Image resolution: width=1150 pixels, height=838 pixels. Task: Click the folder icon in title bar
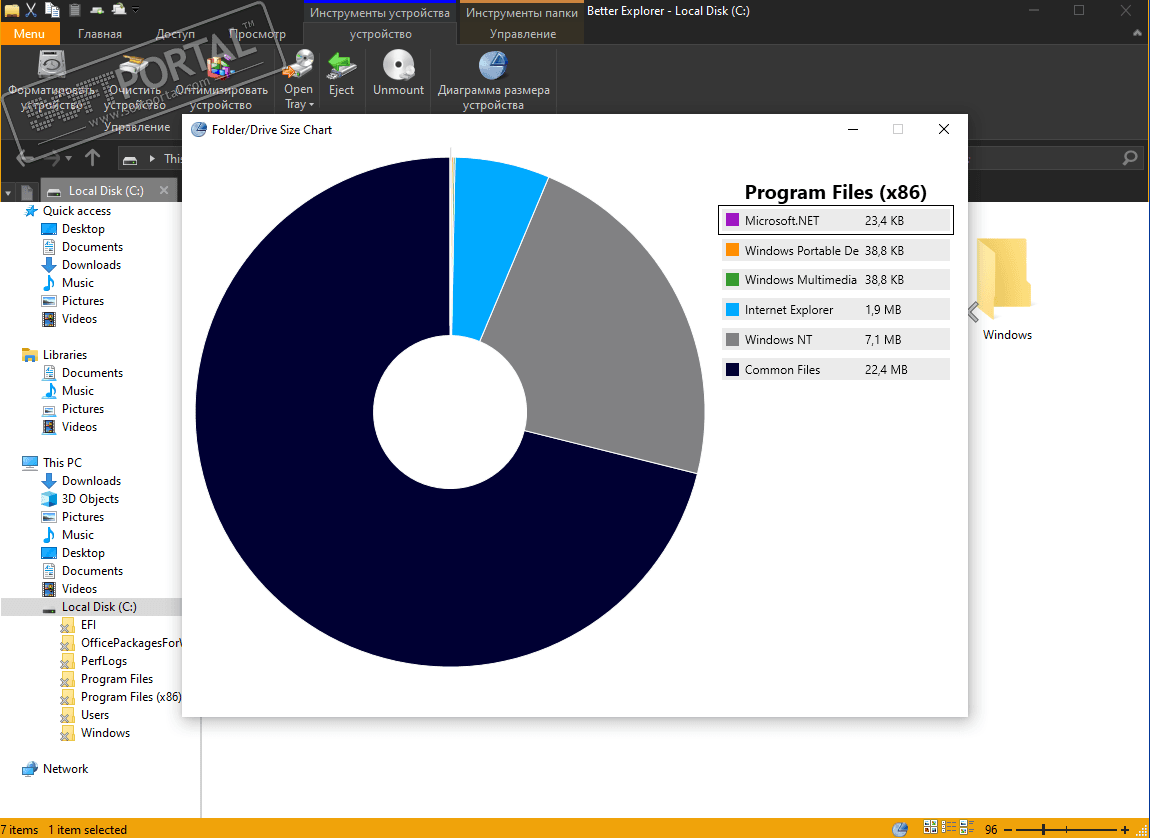[x=11, y=10]
